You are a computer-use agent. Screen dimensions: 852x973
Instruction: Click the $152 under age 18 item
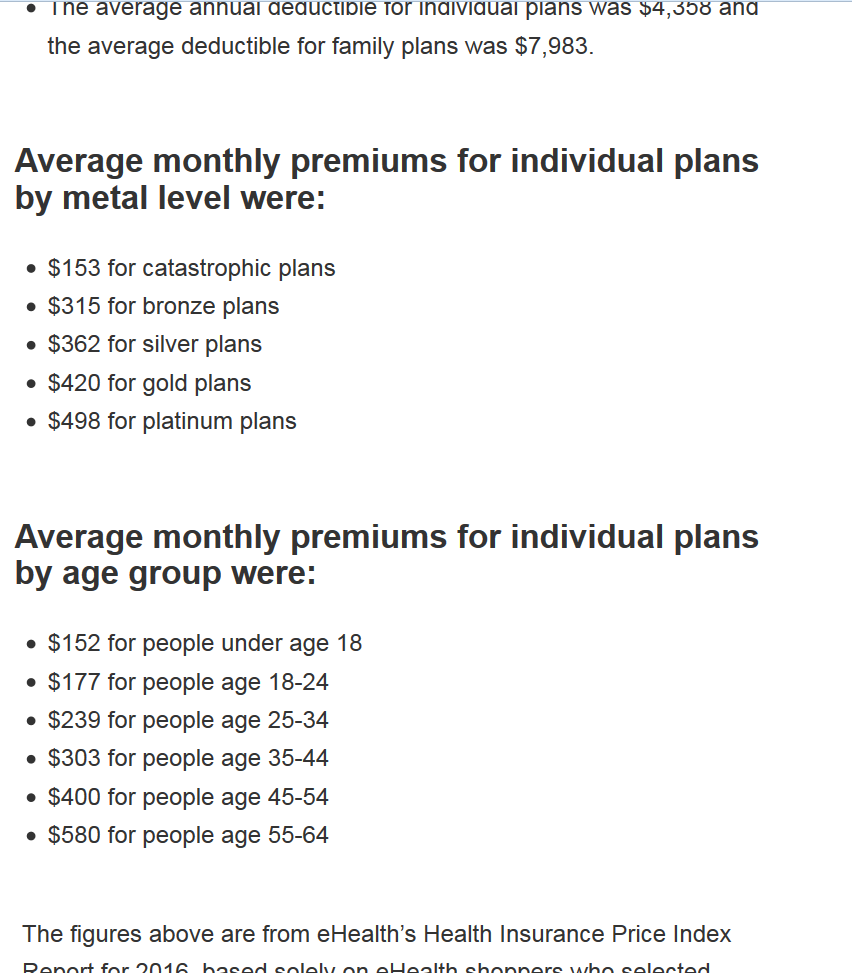tap(205, 643)
